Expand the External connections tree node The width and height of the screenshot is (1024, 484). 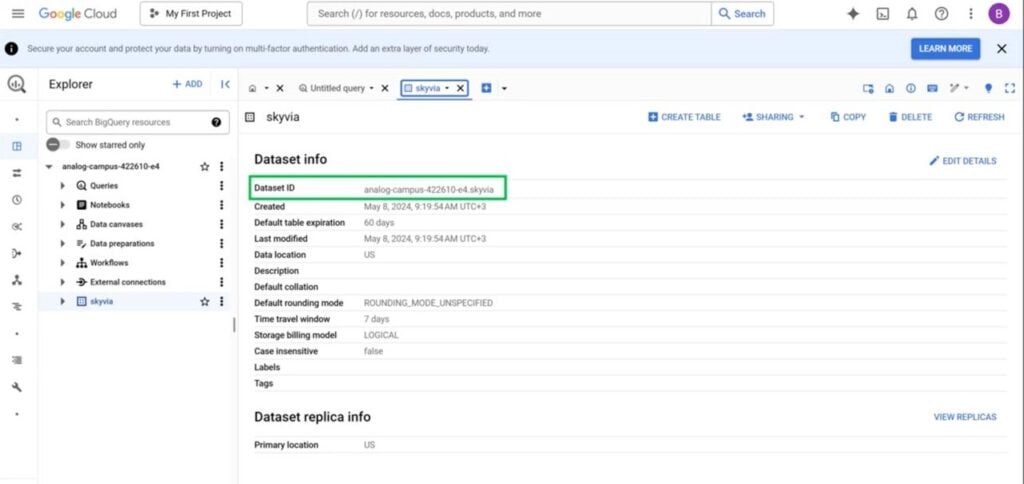pyautogui.click(x=63, y=282)
